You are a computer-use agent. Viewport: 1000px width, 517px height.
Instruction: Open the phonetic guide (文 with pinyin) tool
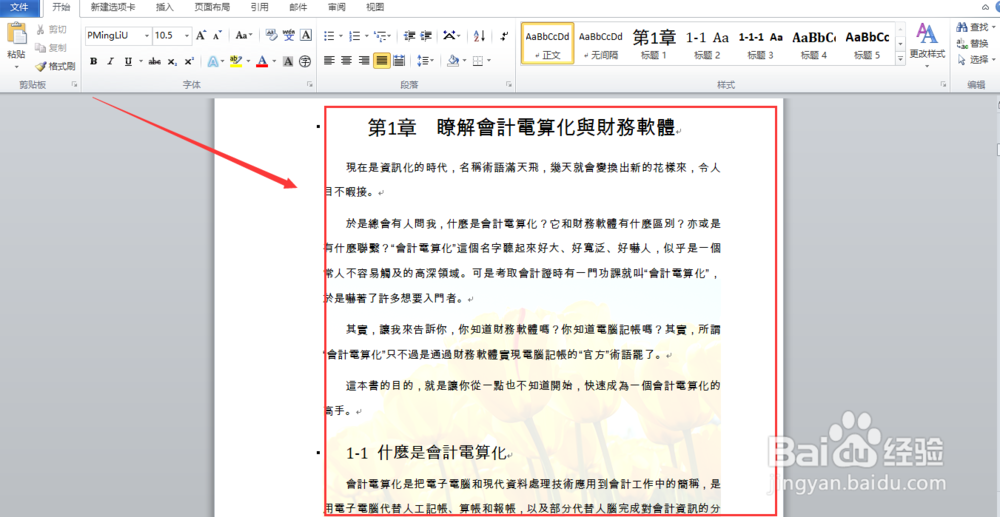coord(289,35)
